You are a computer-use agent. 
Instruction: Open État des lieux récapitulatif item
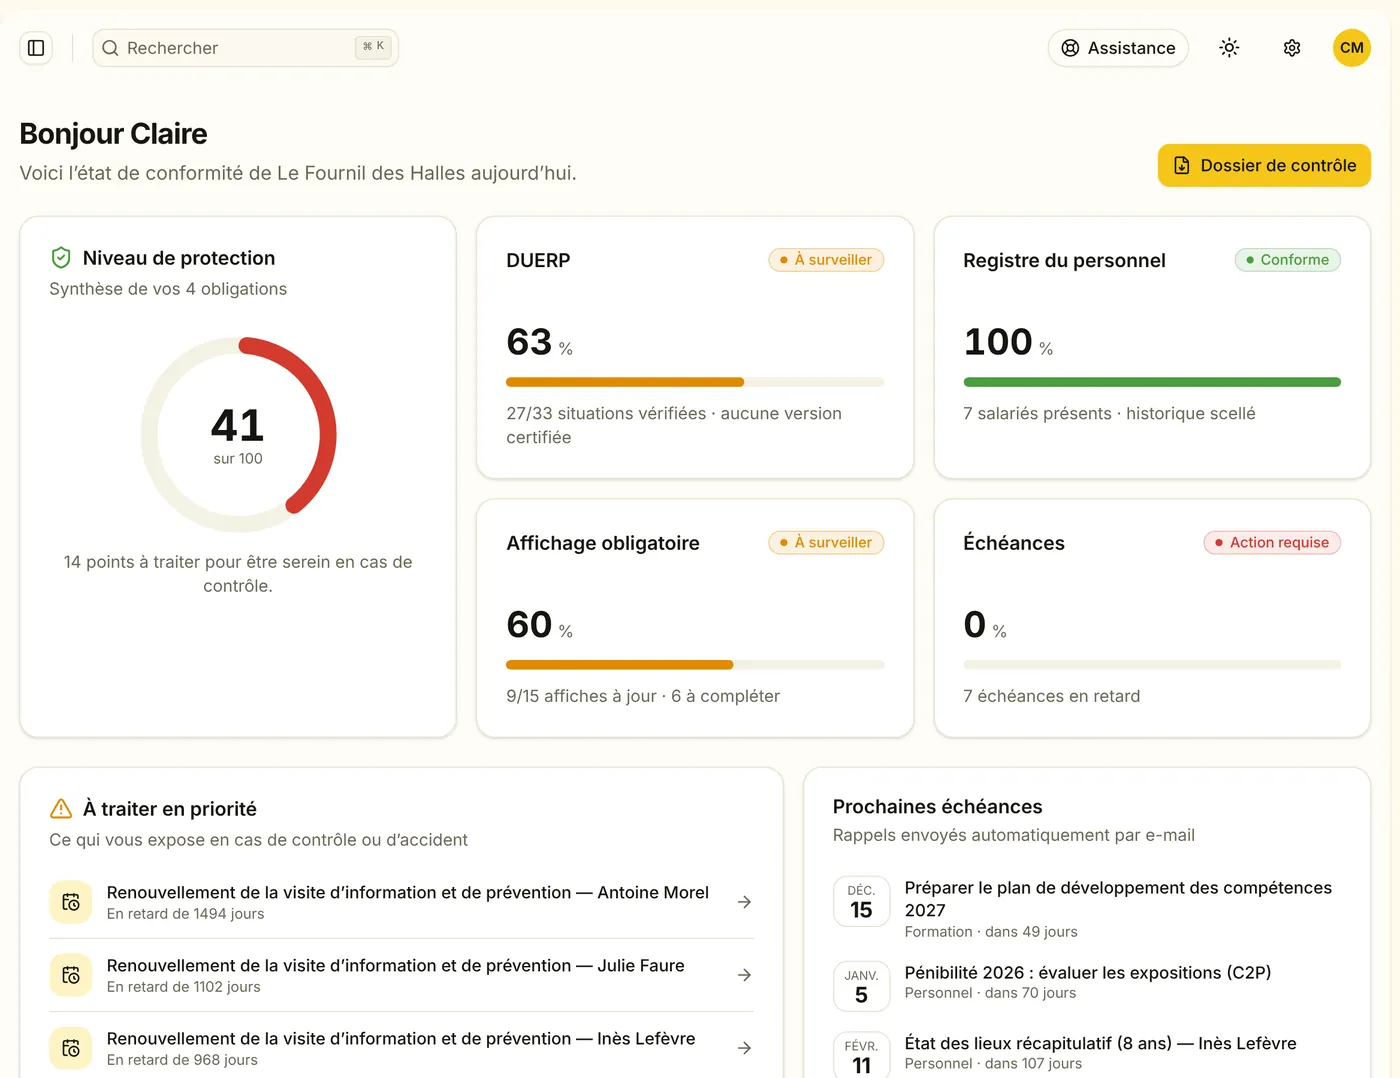[x=1100, y=1044]
